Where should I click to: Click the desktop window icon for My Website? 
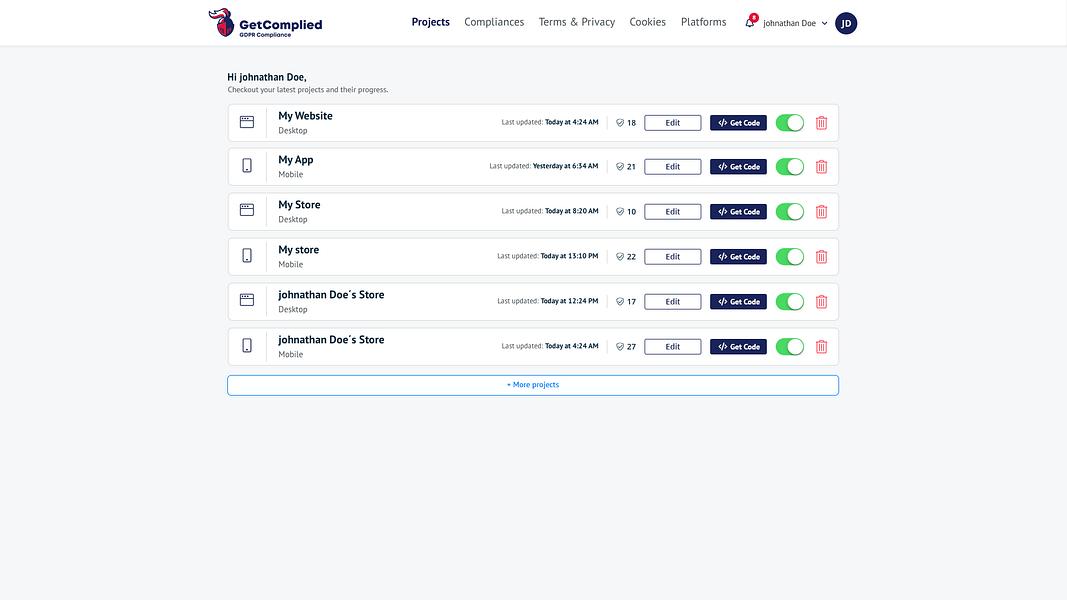point(247,122)
